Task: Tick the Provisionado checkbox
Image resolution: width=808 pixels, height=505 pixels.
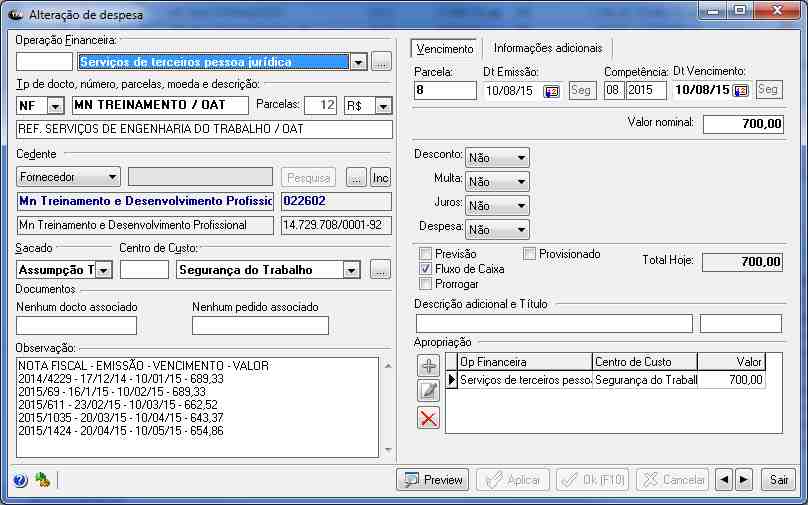Action: point(530,254)
